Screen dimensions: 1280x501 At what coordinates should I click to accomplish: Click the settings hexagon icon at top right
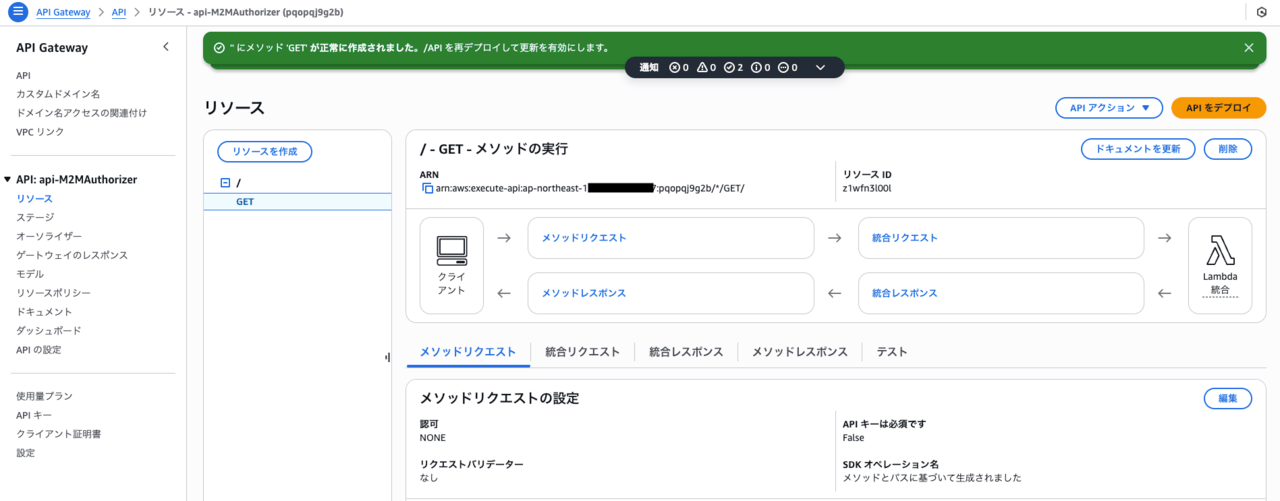1261,12
